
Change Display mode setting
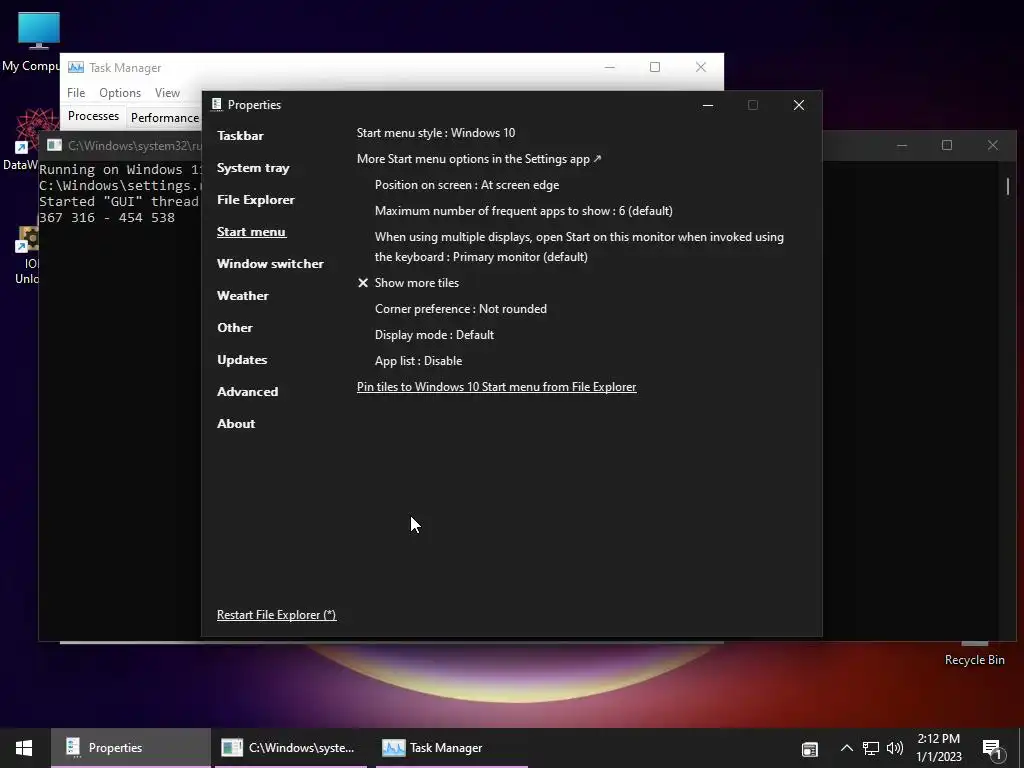point(434,336)
